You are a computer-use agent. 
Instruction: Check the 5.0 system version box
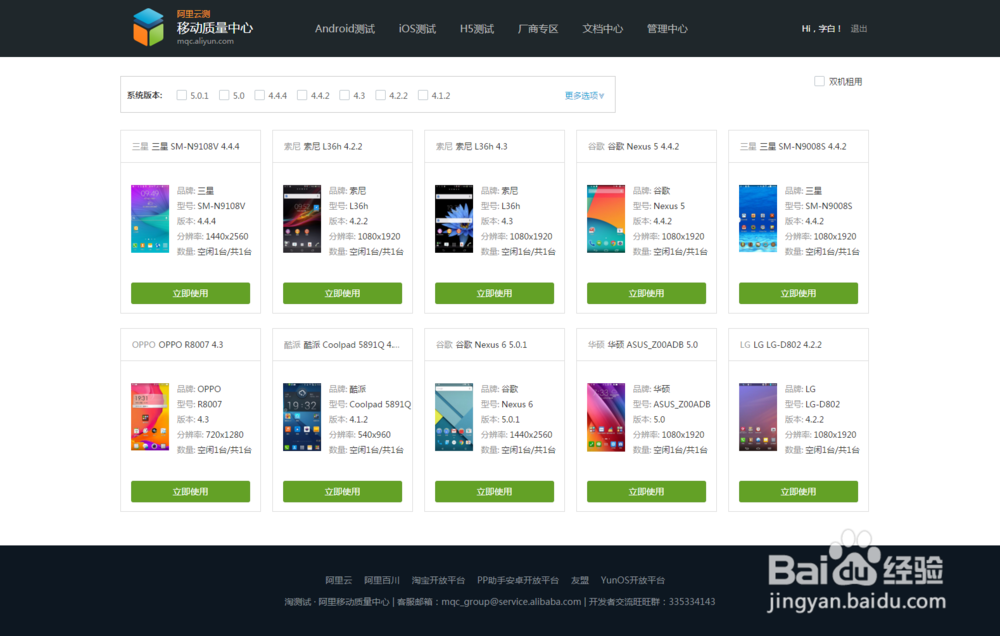pyautogui.click(x=224, y=95)
